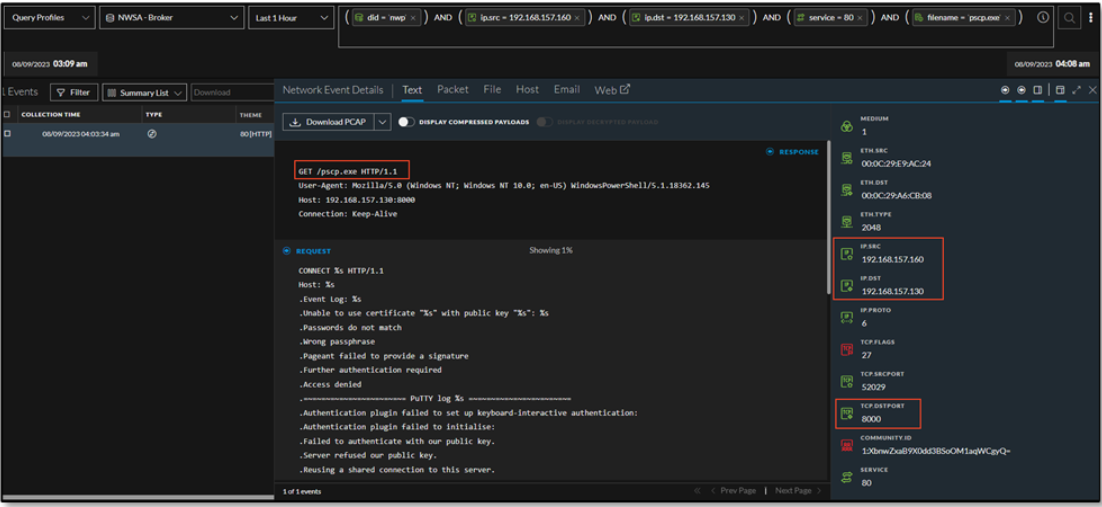Click the tcp.flags meta key icon
The width and height of the screenshot is (1102, 507).
tap(846, 349)
